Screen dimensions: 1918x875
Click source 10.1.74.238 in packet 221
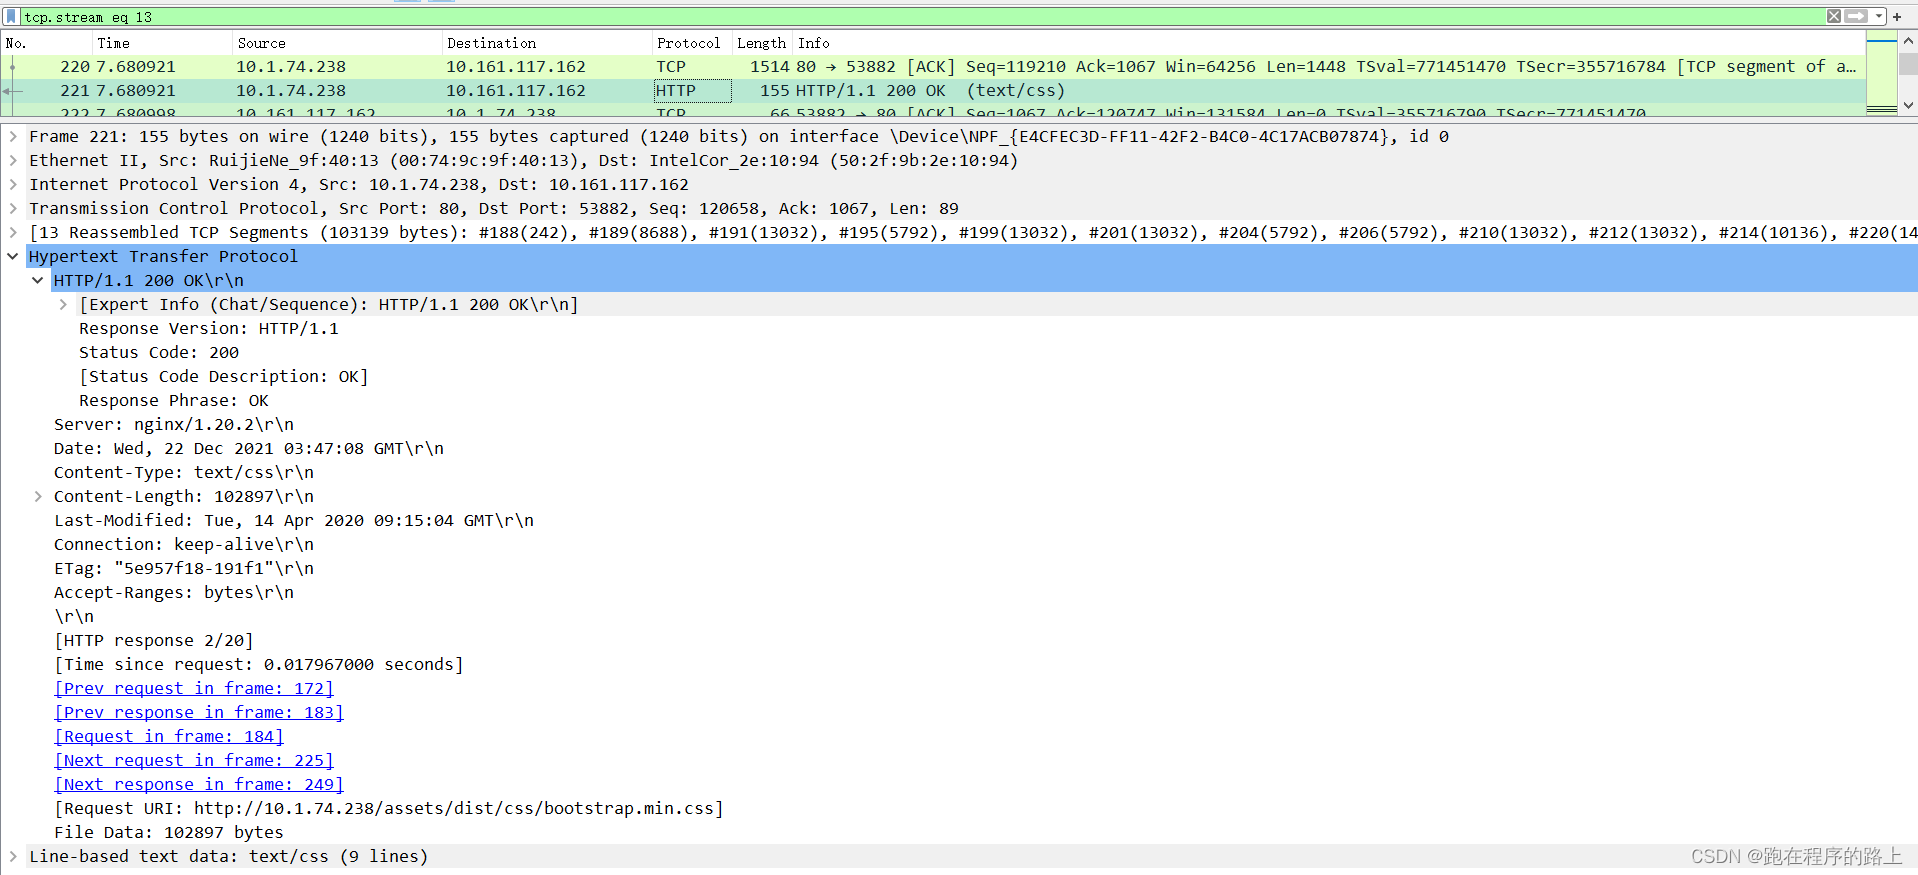291,91
